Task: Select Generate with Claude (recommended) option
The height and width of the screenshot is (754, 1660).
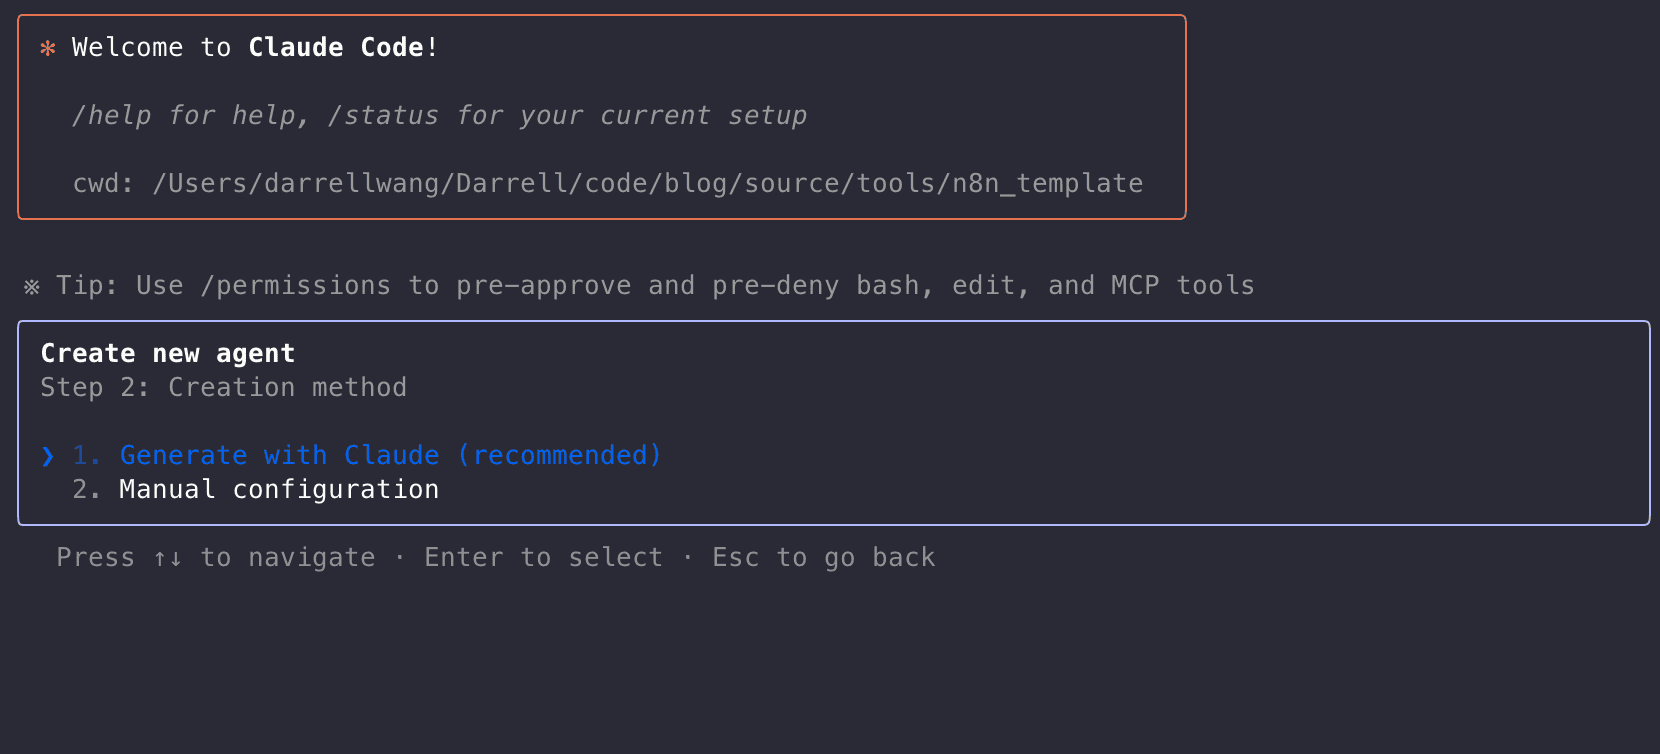Action: tap(390, 456)
